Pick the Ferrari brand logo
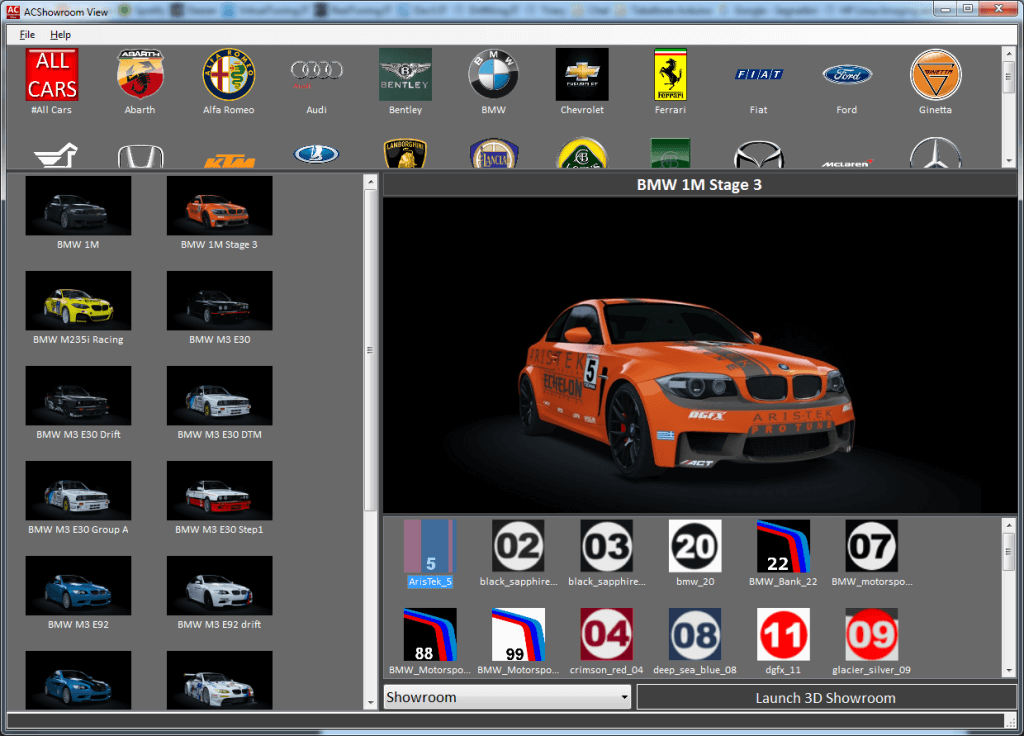 670,74
